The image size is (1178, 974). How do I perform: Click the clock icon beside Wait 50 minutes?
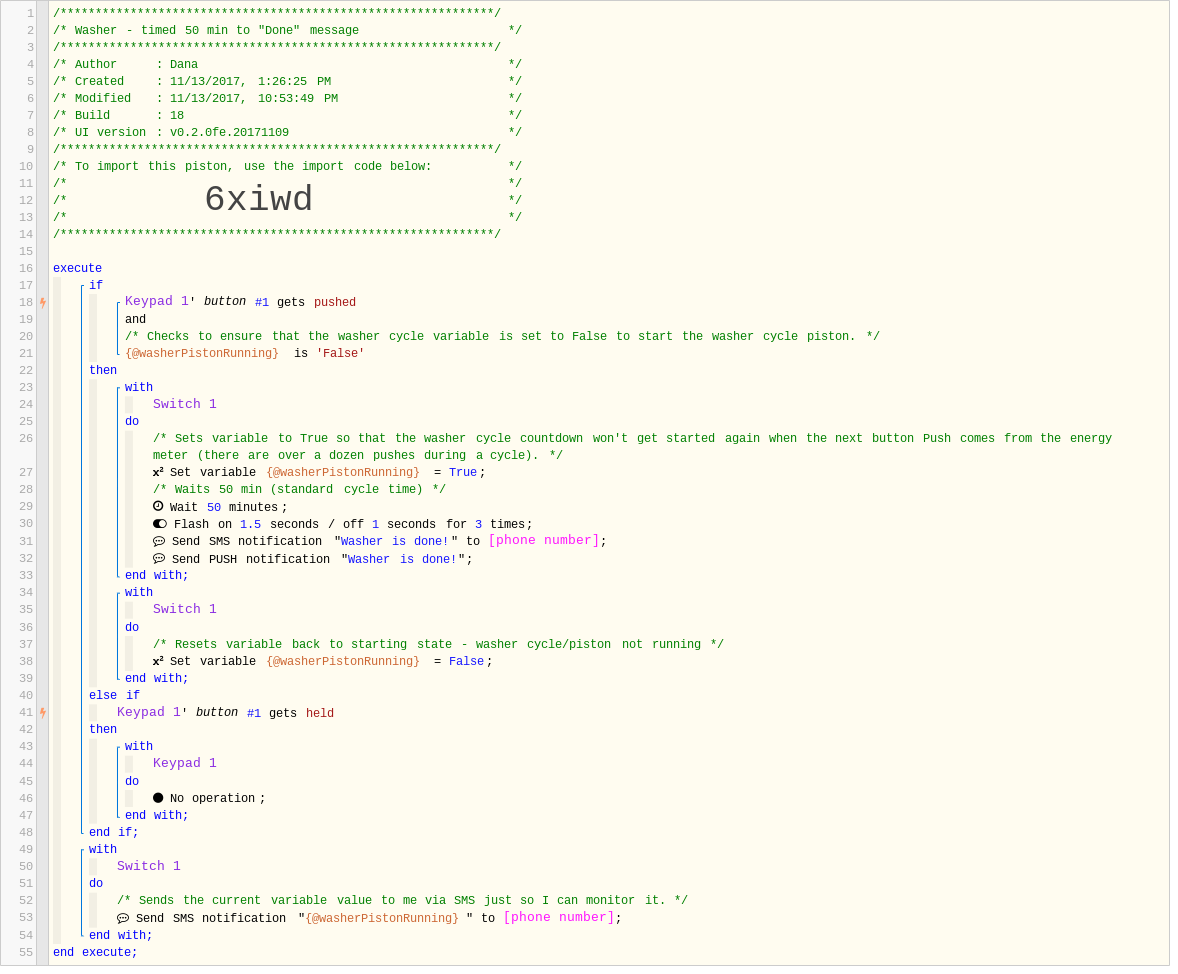click(x=158, y=507)
